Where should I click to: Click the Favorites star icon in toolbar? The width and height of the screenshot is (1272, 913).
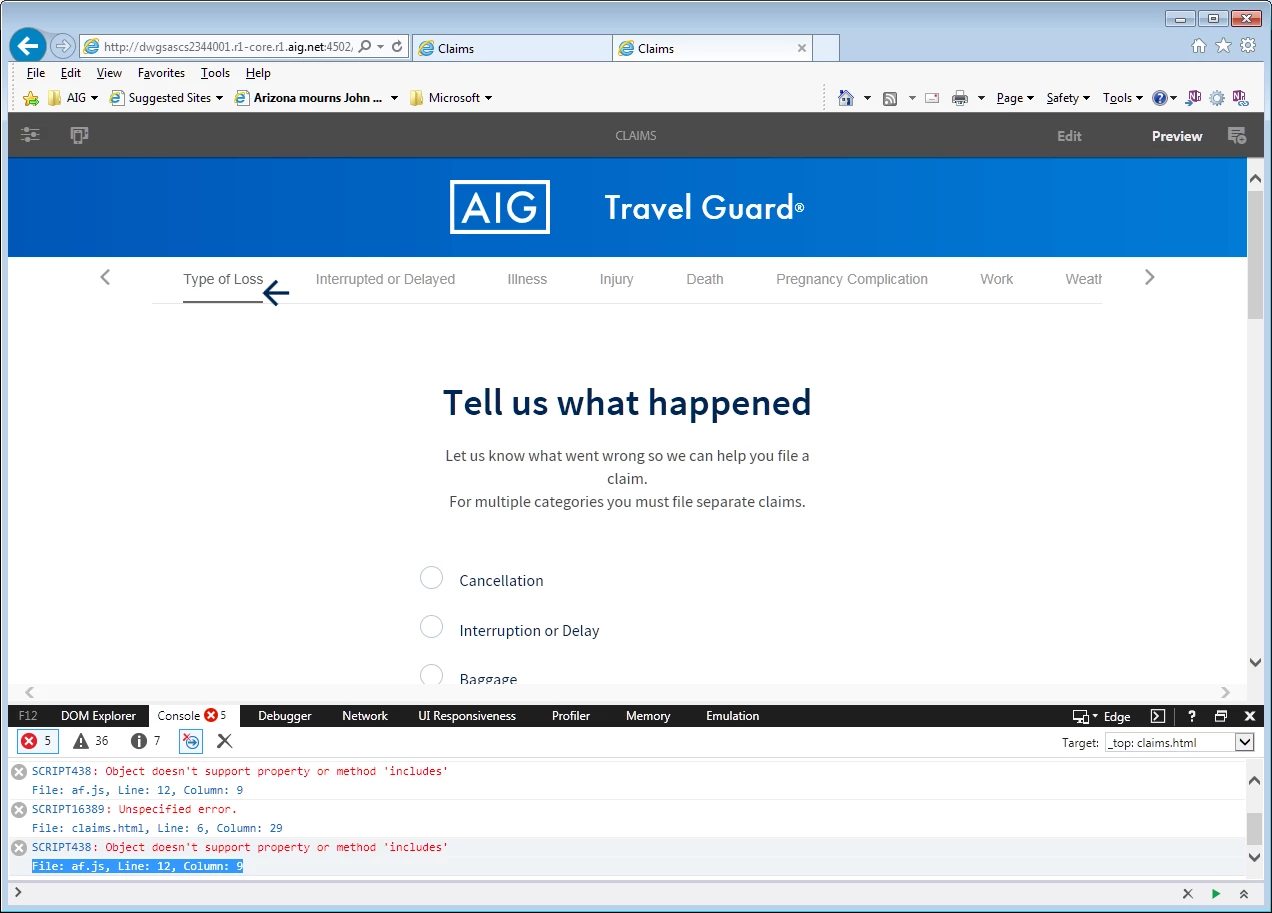tap(31, 98)
